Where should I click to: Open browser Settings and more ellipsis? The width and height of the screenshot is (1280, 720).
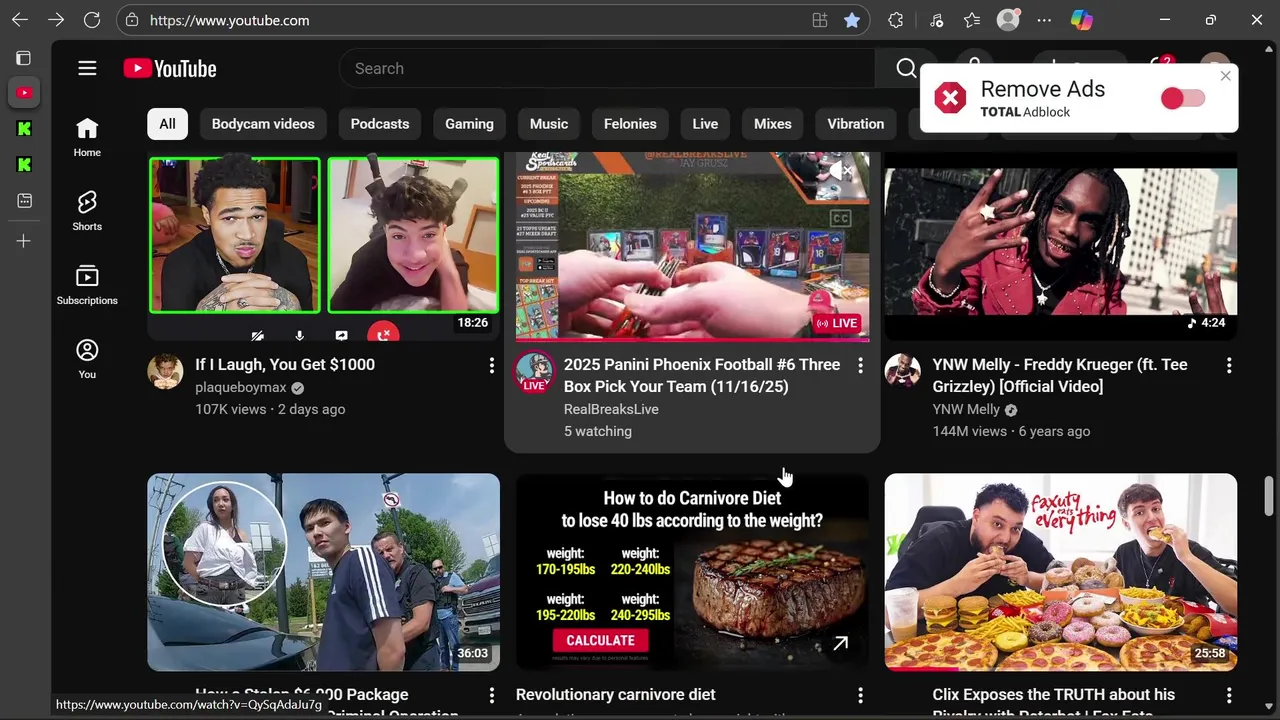[x=1044, y=20]
